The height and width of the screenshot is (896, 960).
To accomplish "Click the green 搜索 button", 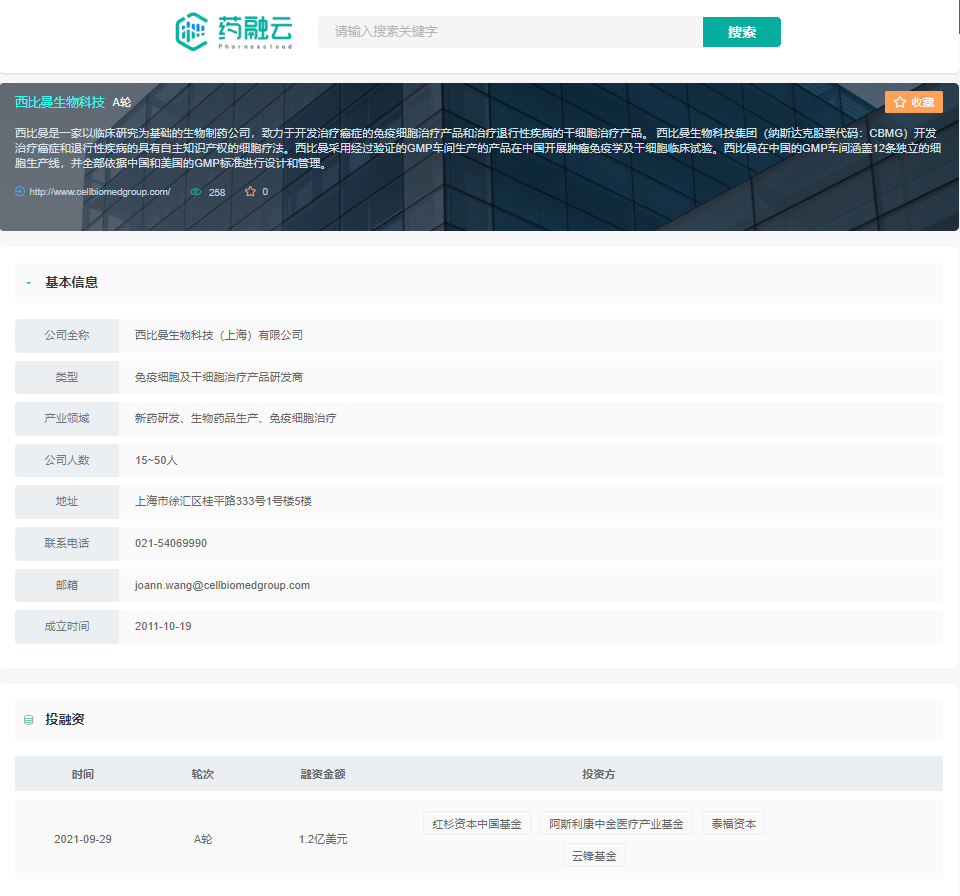I will point(741,32).
